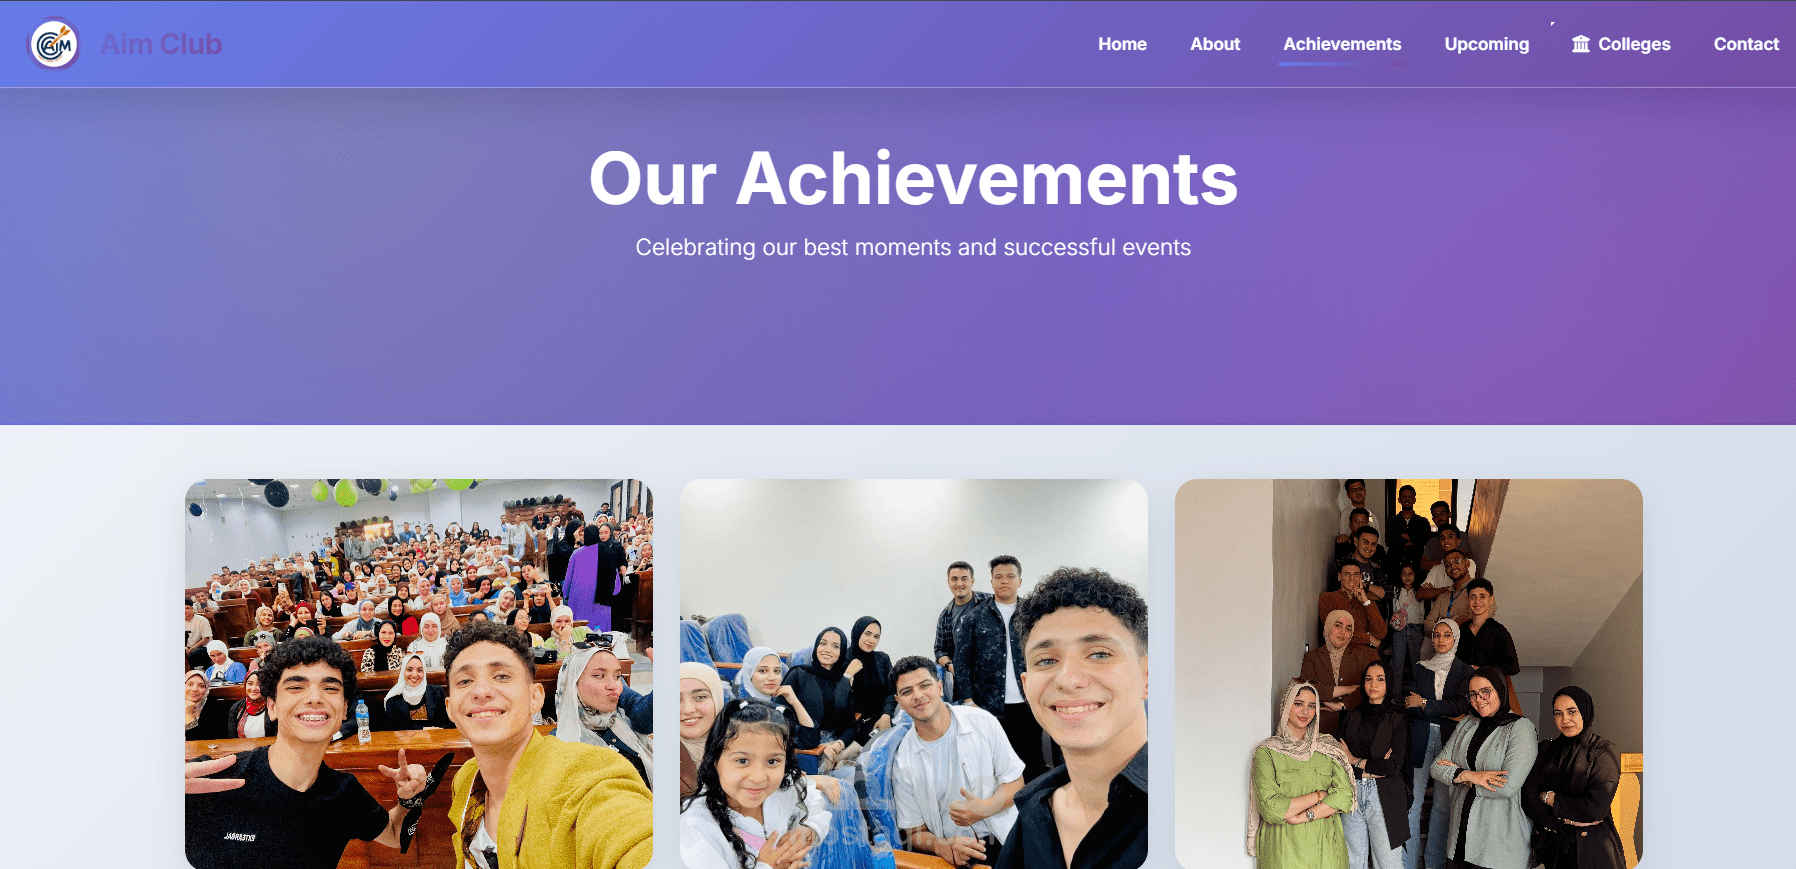Click the Celebrating our best moments subtitle
Image resolution: width=1796 pixels, height=869 pixels.
(x=913, y=247)
